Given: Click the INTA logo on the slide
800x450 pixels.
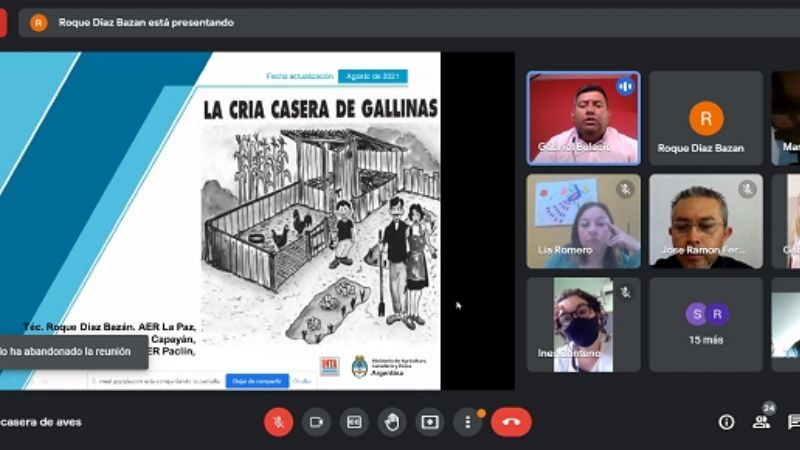Looking at the screenshot, I should coord(330,366).
